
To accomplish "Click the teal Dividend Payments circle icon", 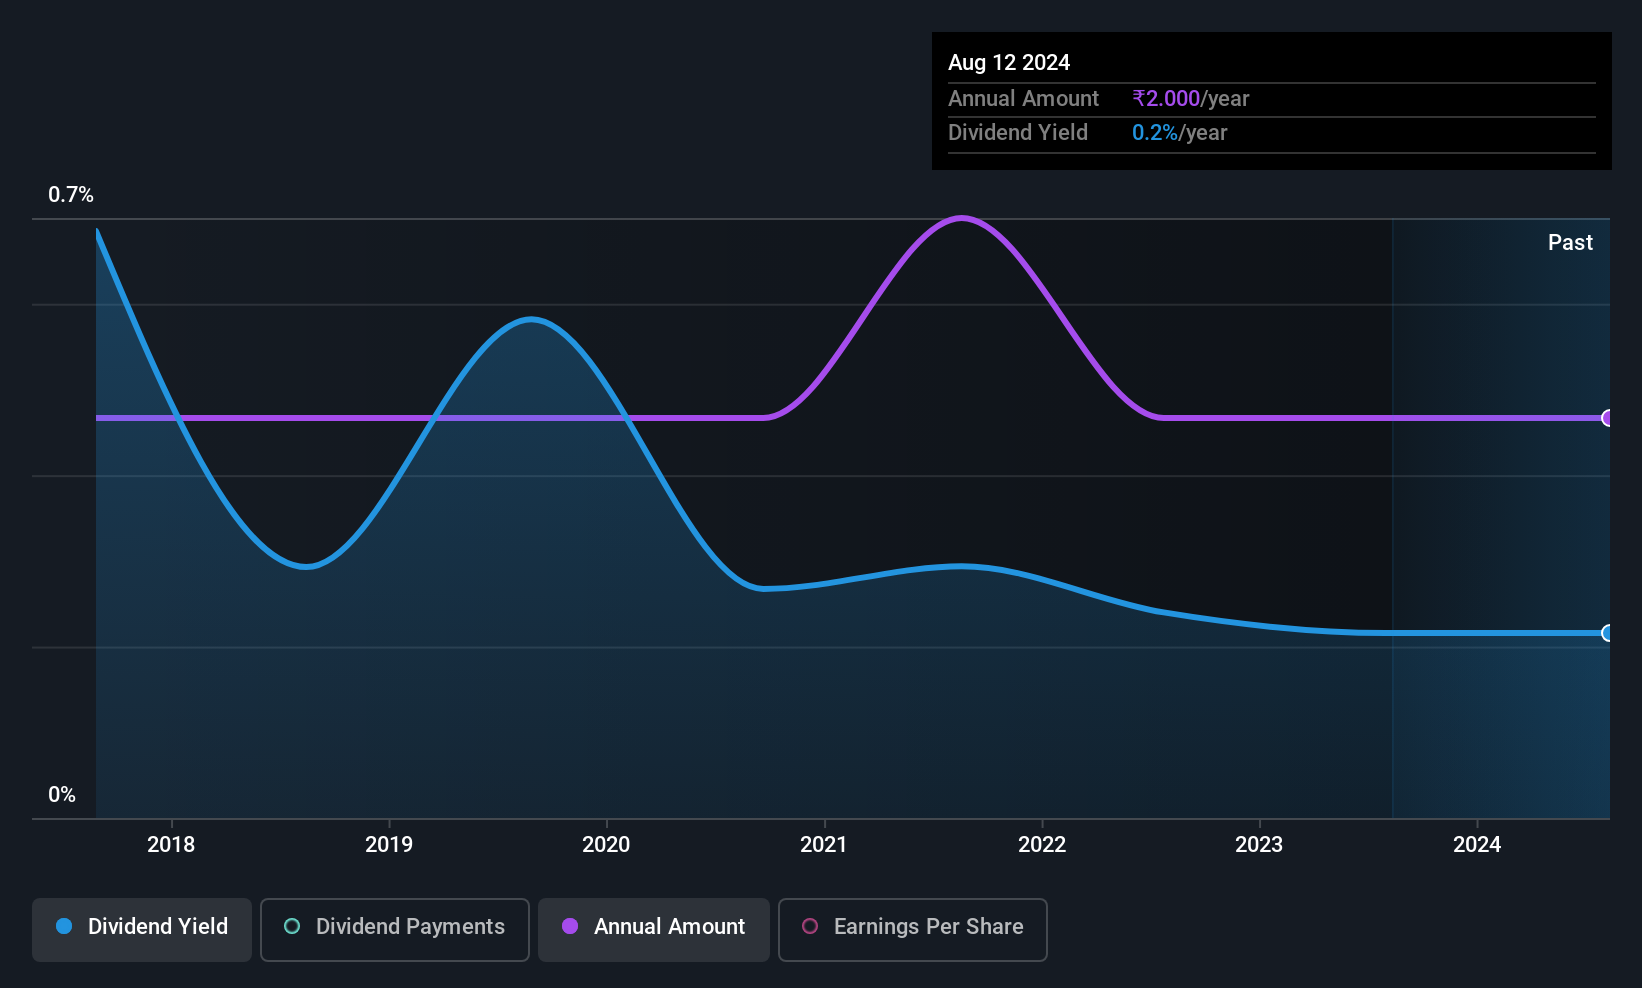I will point(292,926).
